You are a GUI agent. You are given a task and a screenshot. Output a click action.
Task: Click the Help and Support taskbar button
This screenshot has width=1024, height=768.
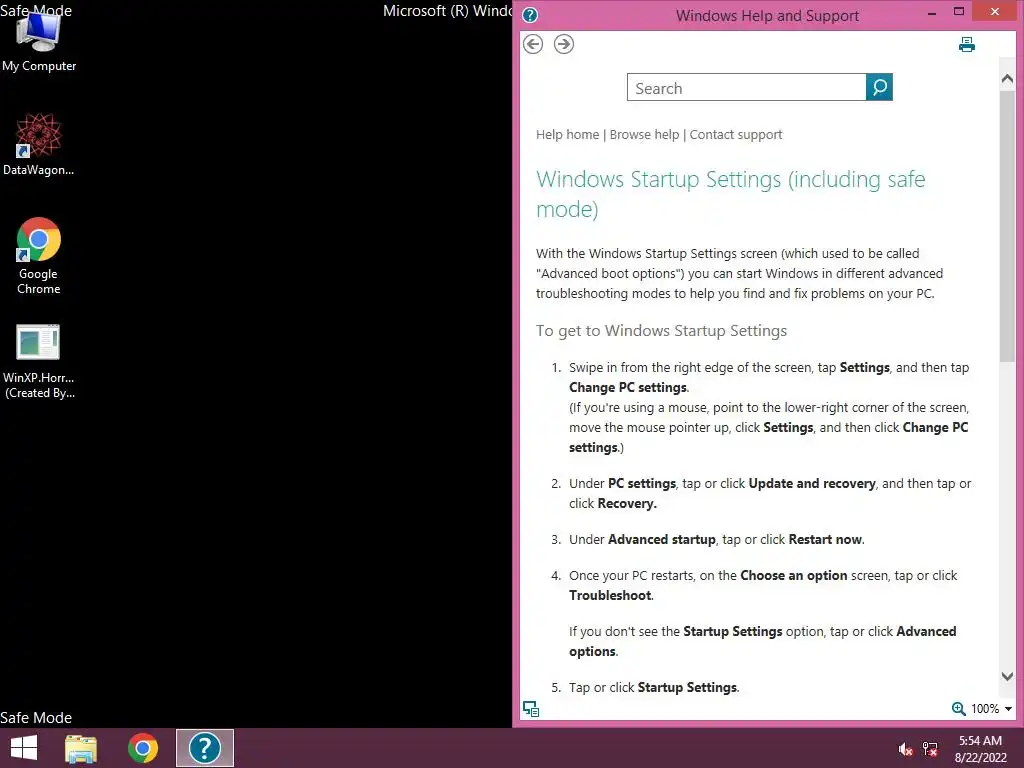click(204, 748)
